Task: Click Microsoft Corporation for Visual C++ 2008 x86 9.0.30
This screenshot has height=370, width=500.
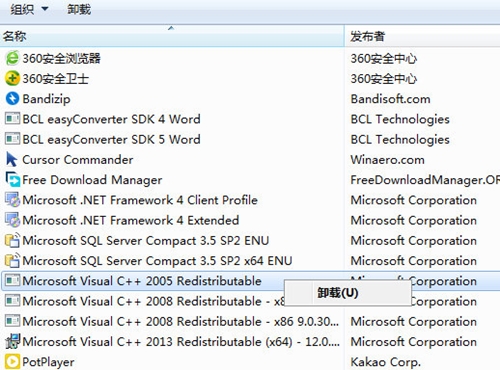Action: 414,322
